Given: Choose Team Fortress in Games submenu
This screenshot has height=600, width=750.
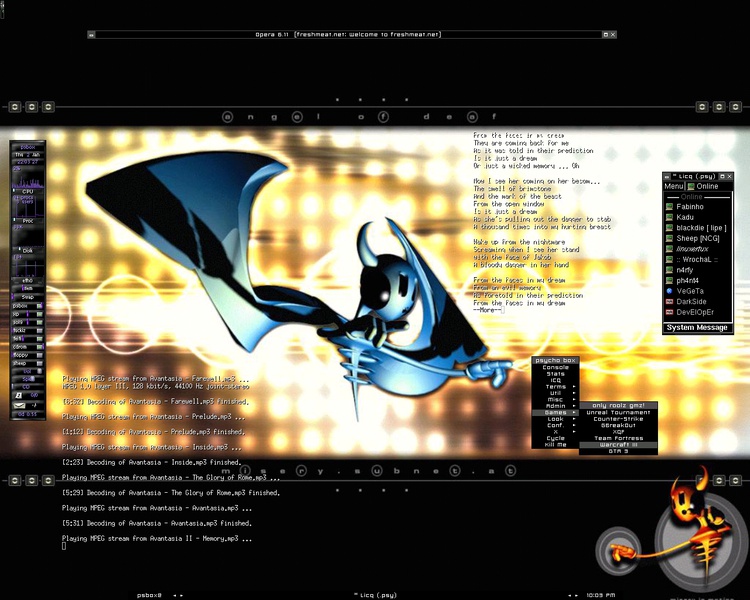Looking at the screenshot, I should click(x=618, y=438).
